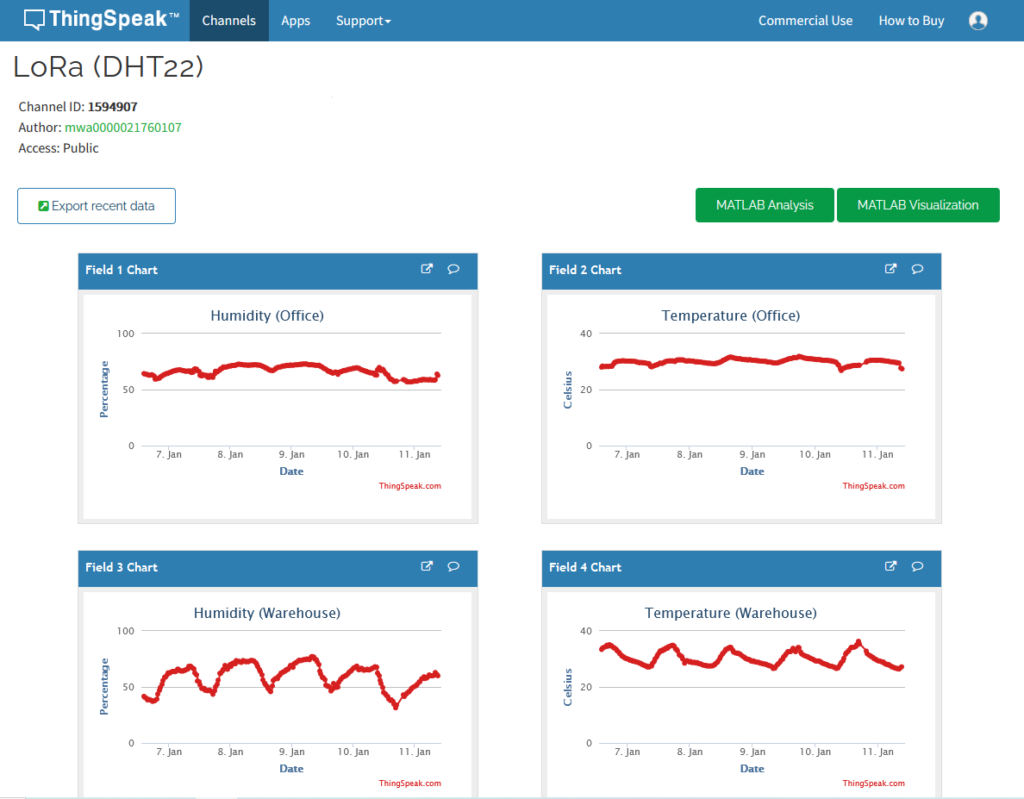Screen dimensions: 1024x799
Task: Open comments for Field 1 Chart
Action: (453, 269)
